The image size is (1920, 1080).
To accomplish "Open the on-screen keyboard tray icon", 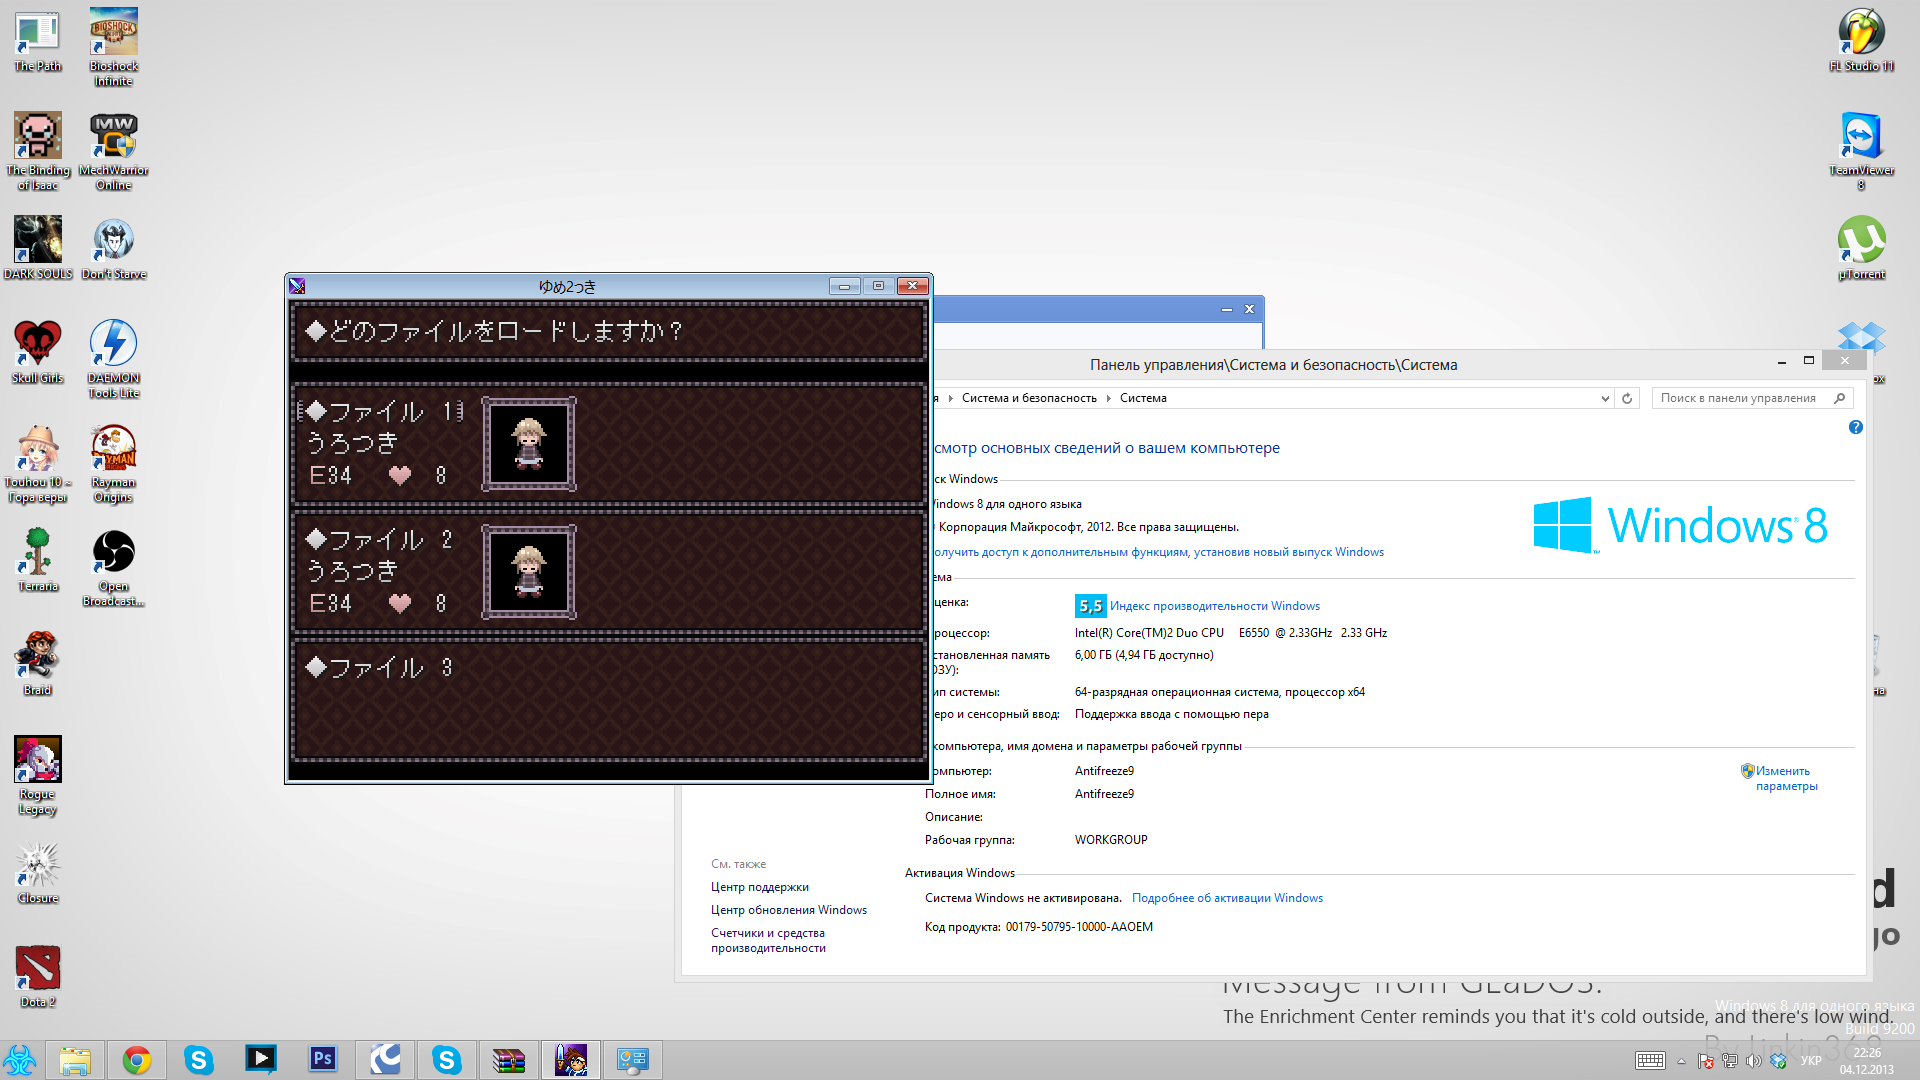I will (1650, 1061).
